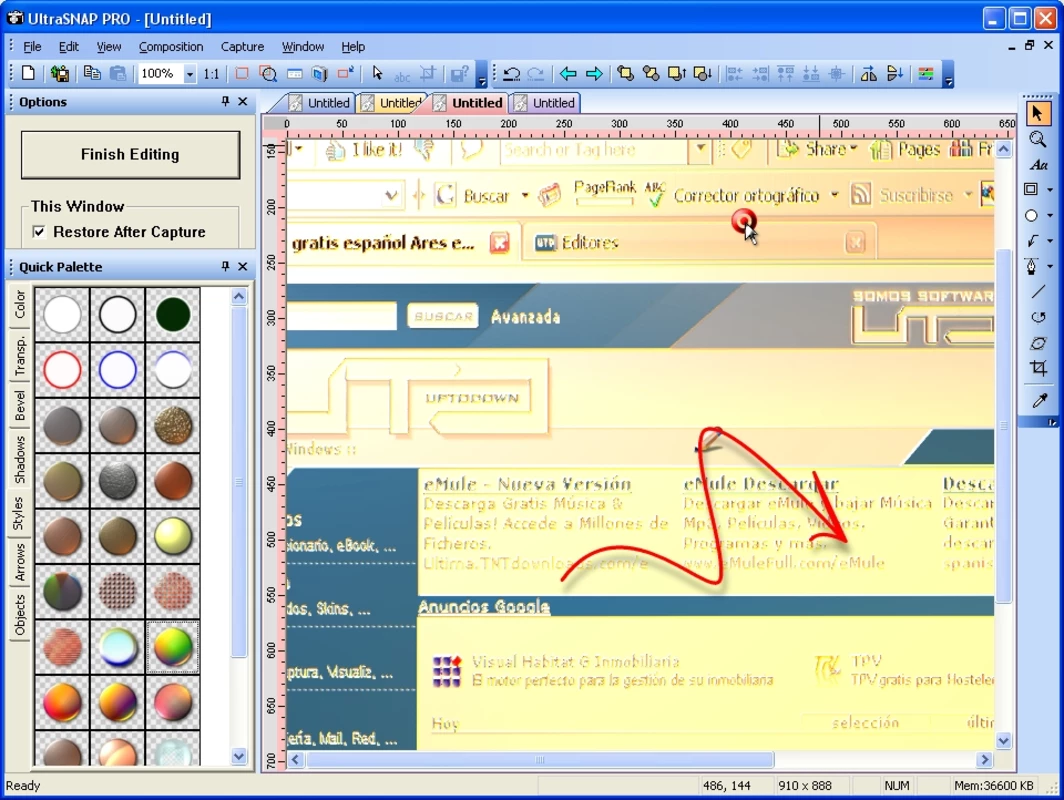Image resolution: width=1064 pixels, height=800 pixels.
Task: Pick the rainbow sphere style
Action: 172,647
